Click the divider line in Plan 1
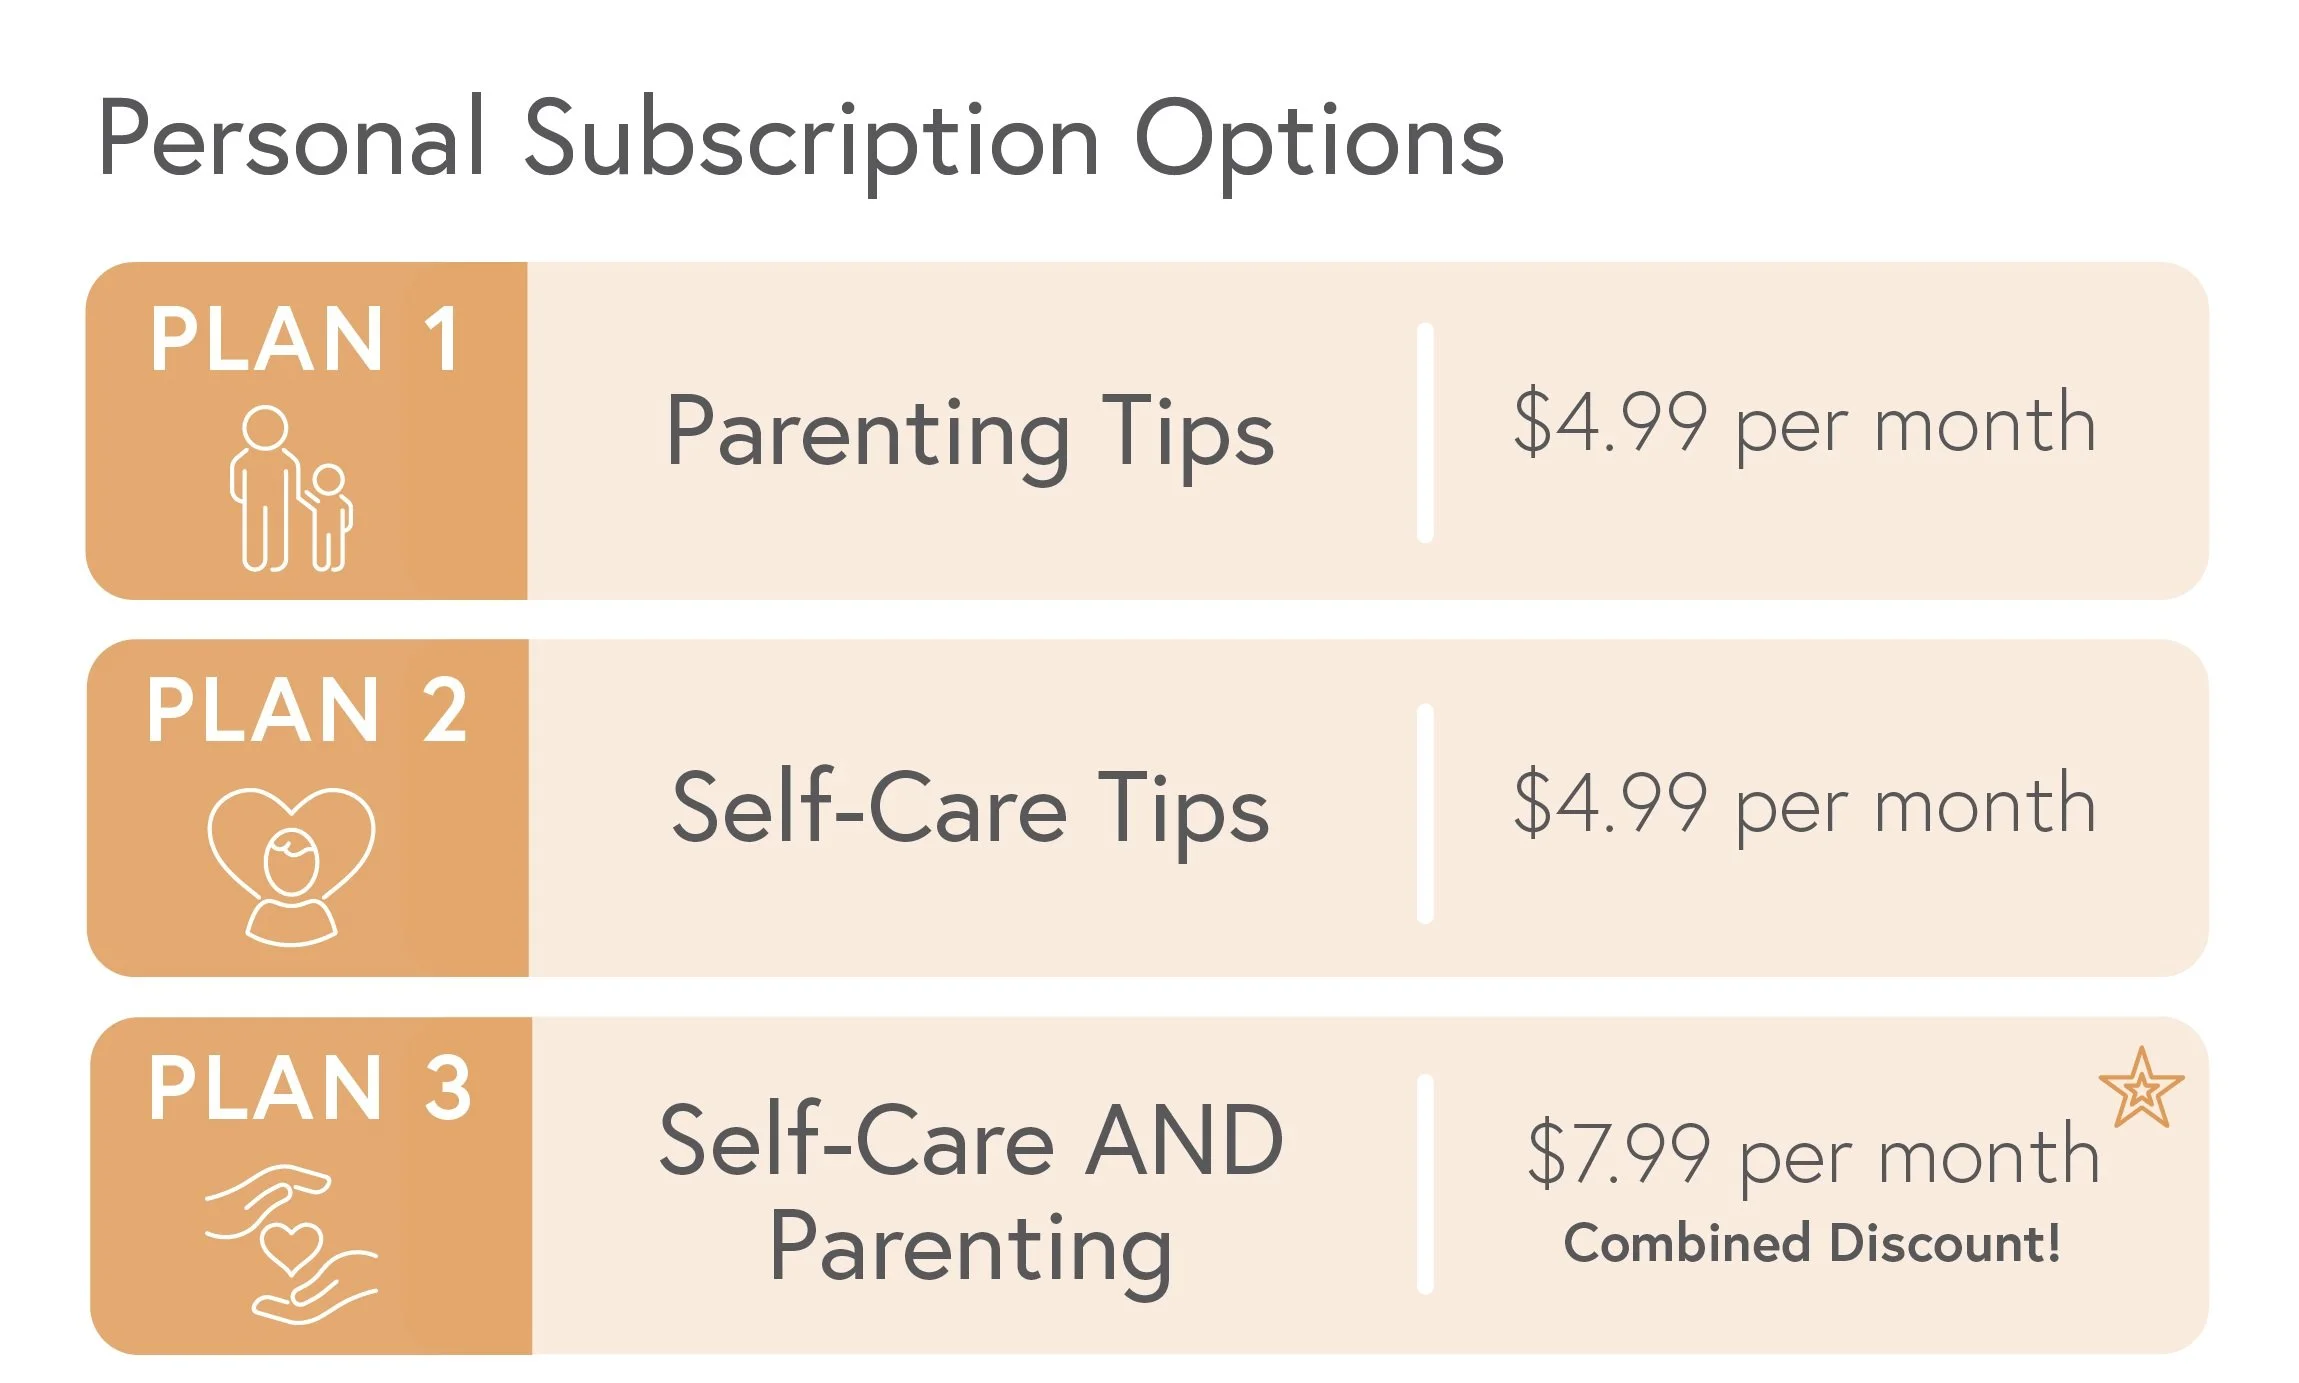 point(1425,433)
